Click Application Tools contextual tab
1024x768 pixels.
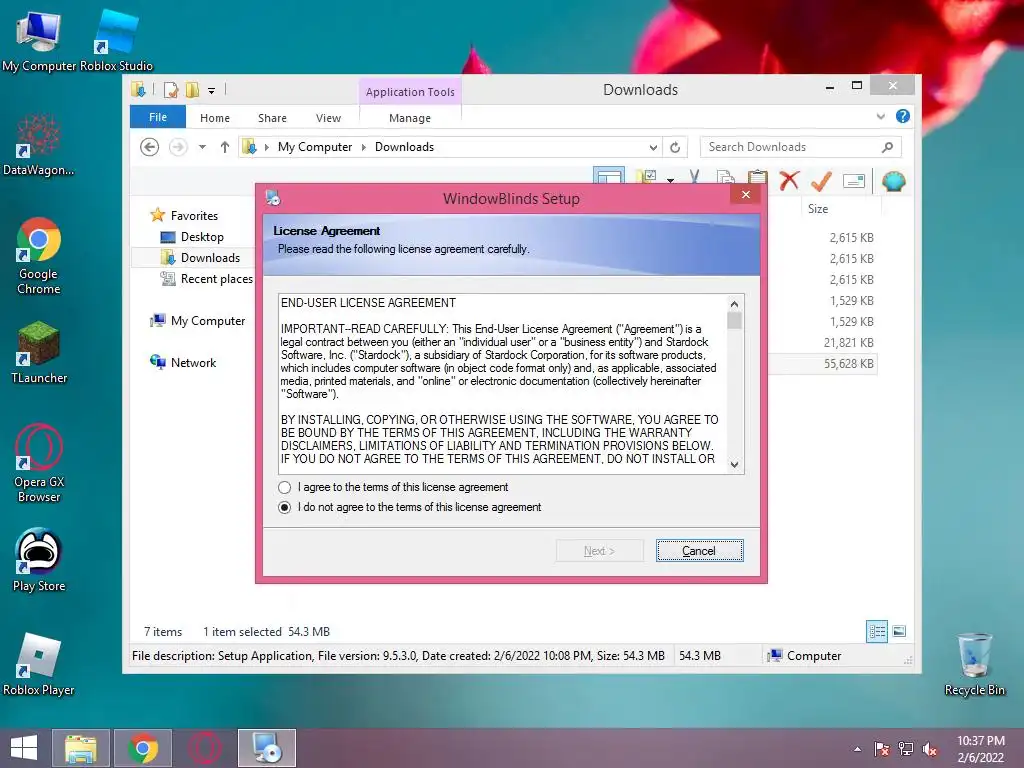[410, 92]
